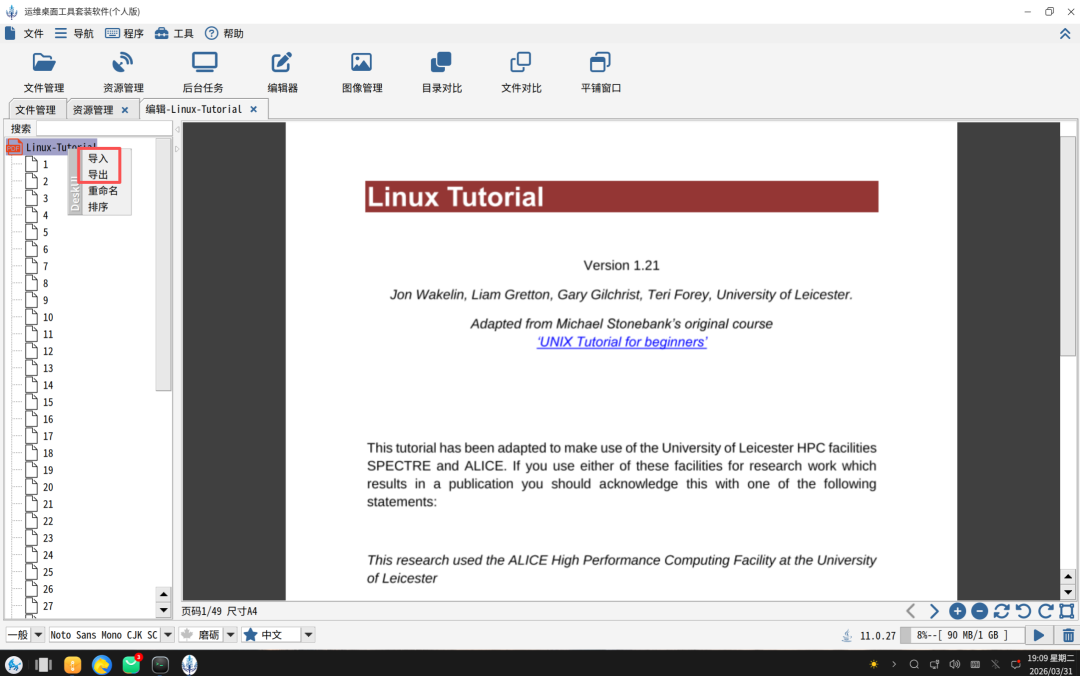Select page 14 in the tree
Screen dimensions: 1080x676
click(40, 385)
